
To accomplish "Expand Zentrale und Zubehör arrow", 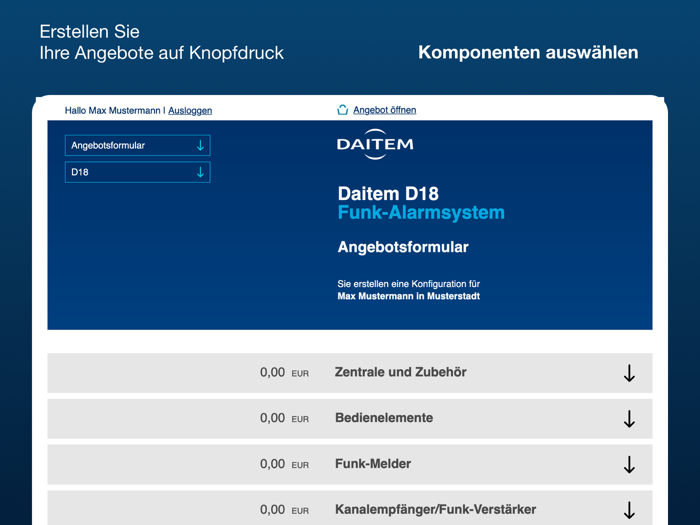I will click(x=629, y=373).
